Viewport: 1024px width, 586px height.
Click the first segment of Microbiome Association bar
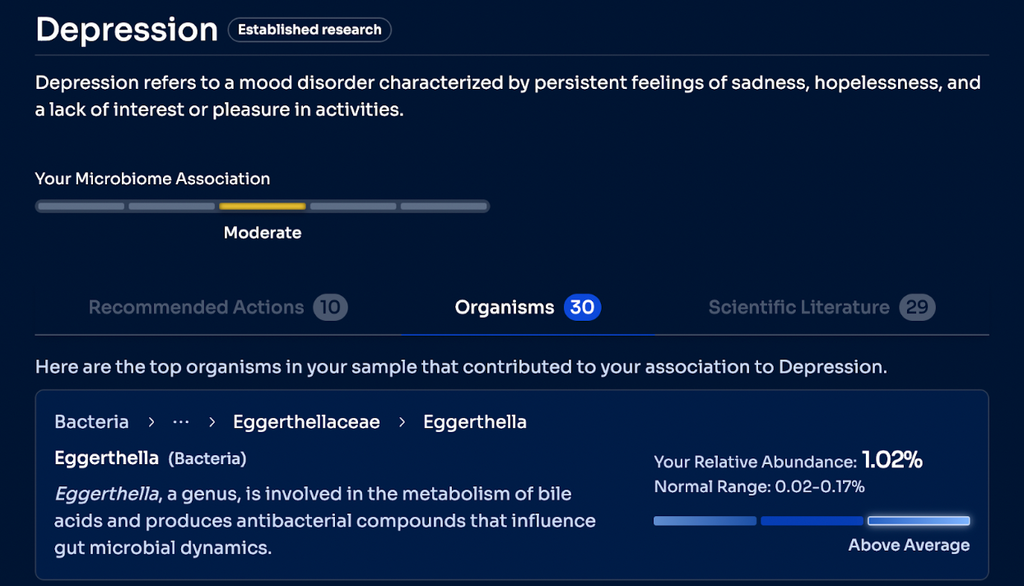[x=80, y=206]
